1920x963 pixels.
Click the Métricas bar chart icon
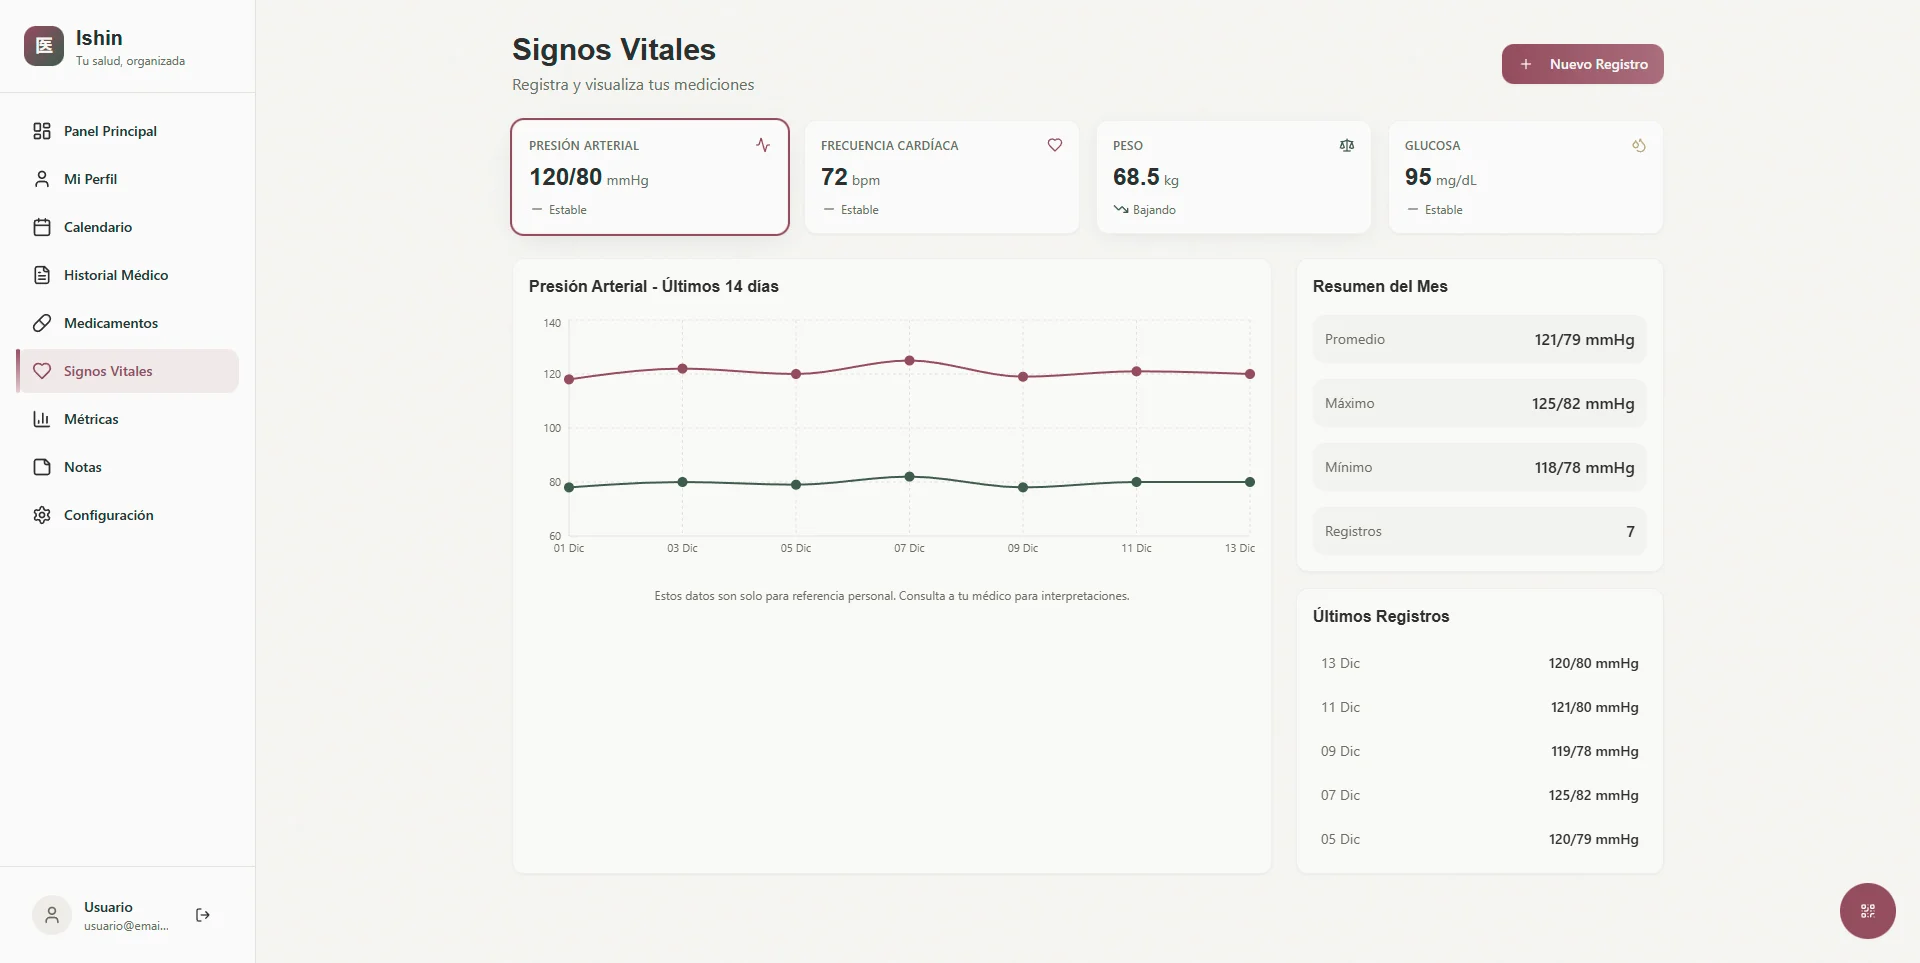click(41, 419)
